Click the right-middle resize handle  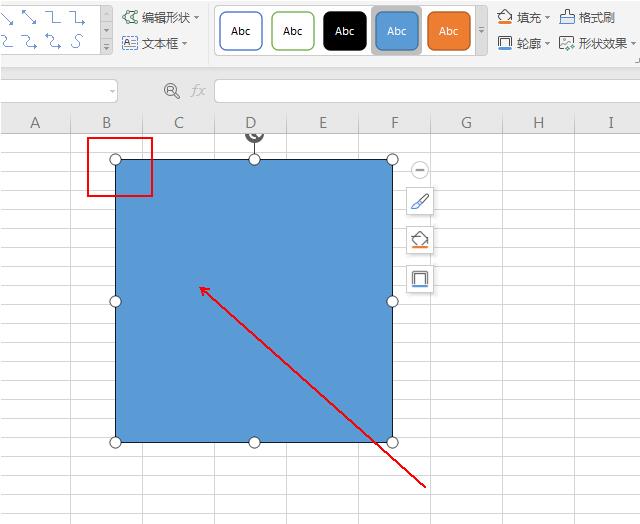click(392, 301)
